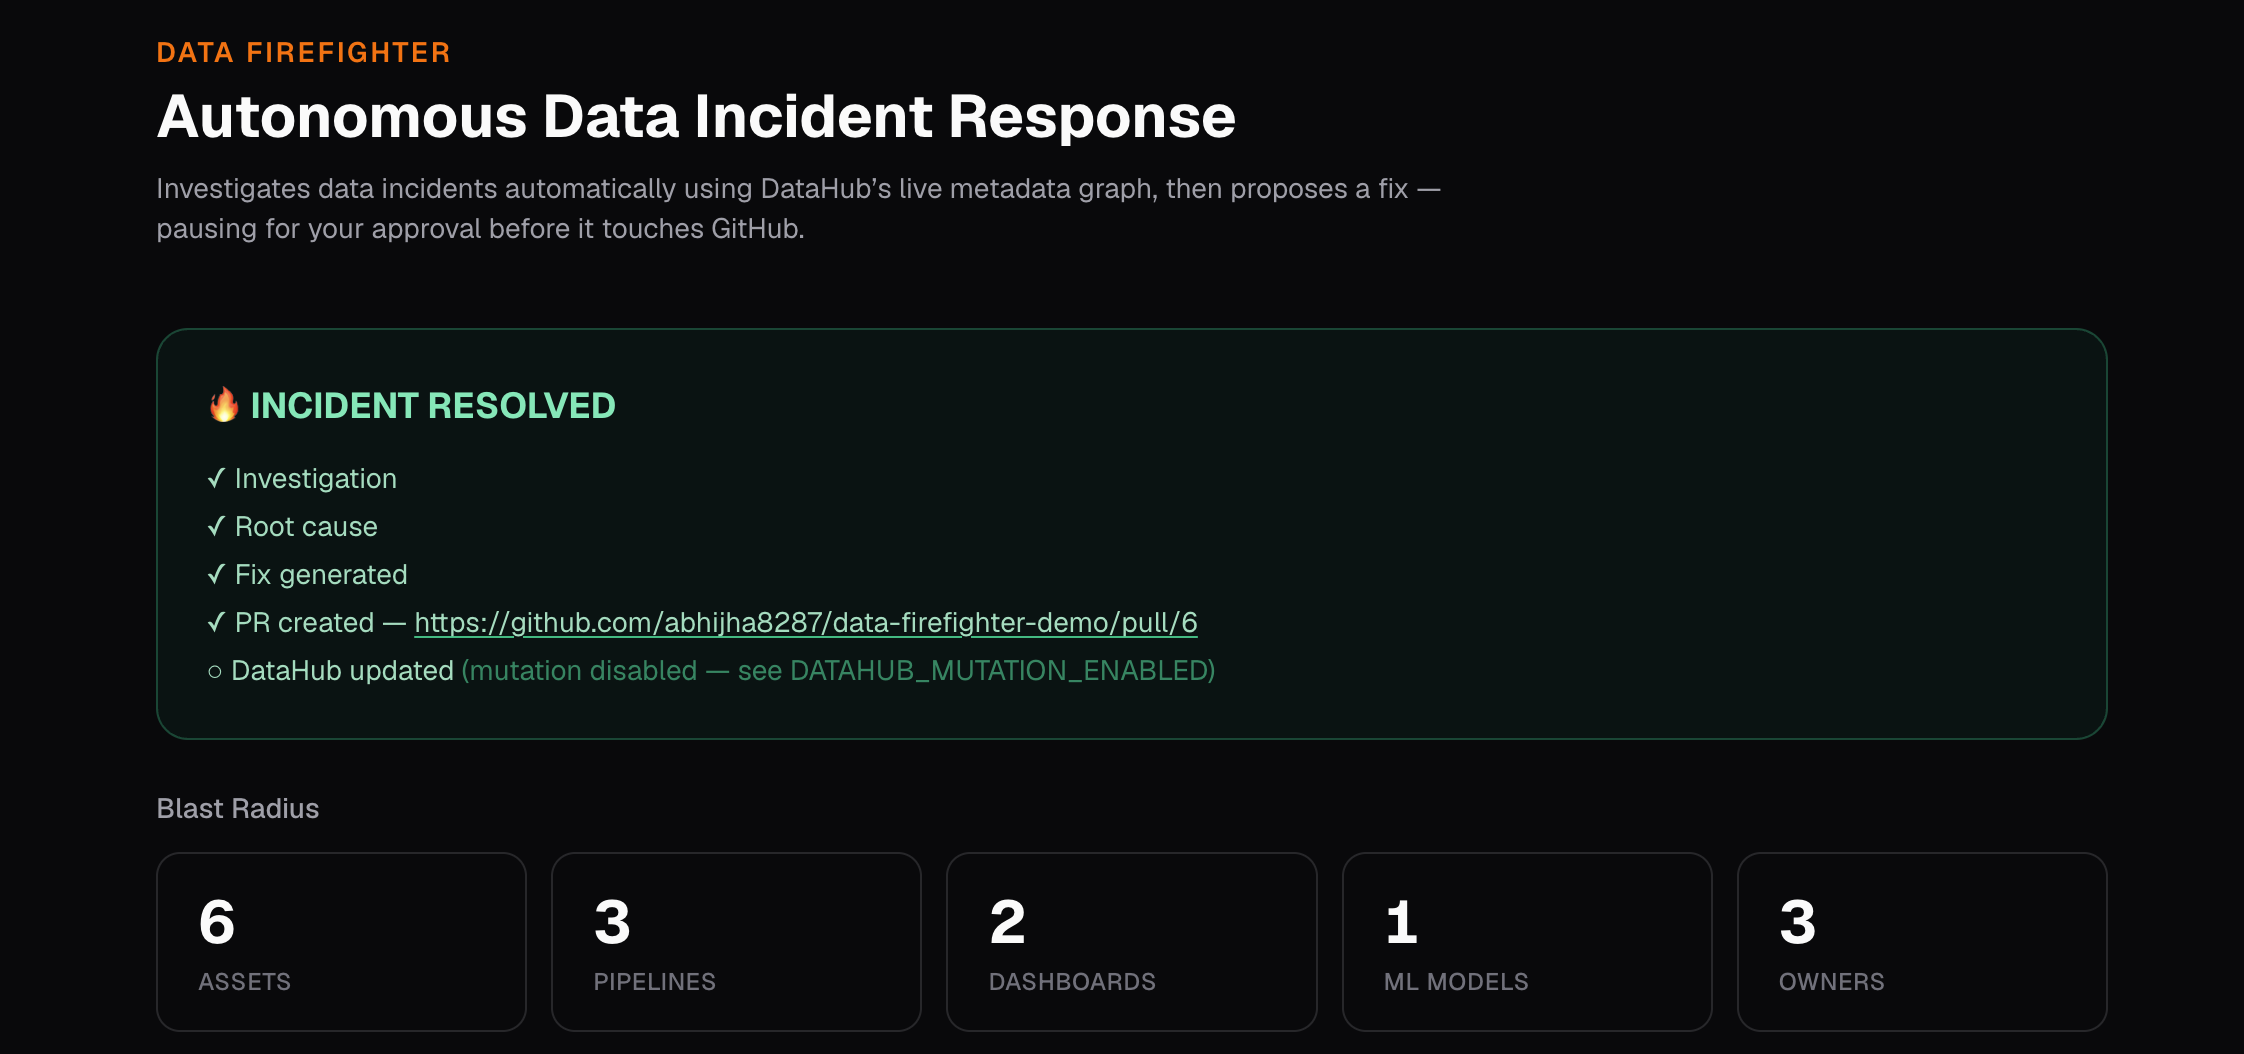Click the empty circle beside DataHub updated
The image size is (2244, 1054).
214,671
